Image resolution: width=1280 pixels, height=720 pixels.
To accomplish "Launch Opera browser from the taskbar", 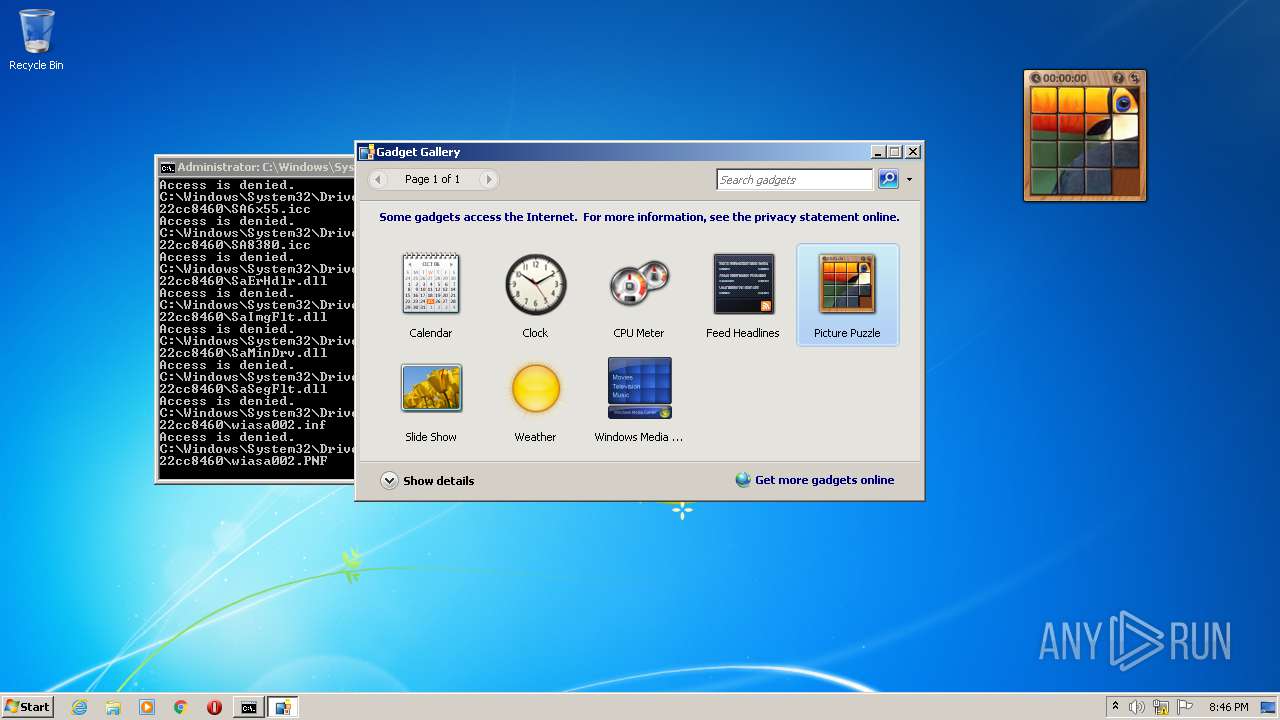I will (214, 707).
